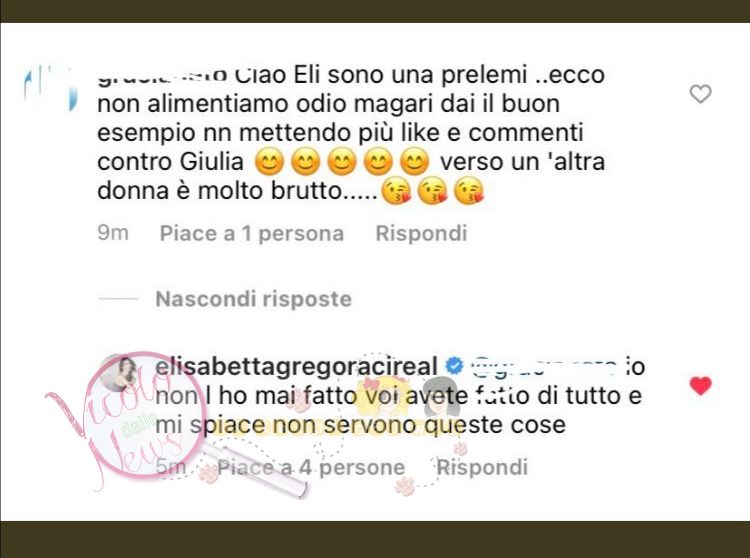Like the first comment with the outlined heart
Viewport: 750px width, 558px height.
(700, 94)
